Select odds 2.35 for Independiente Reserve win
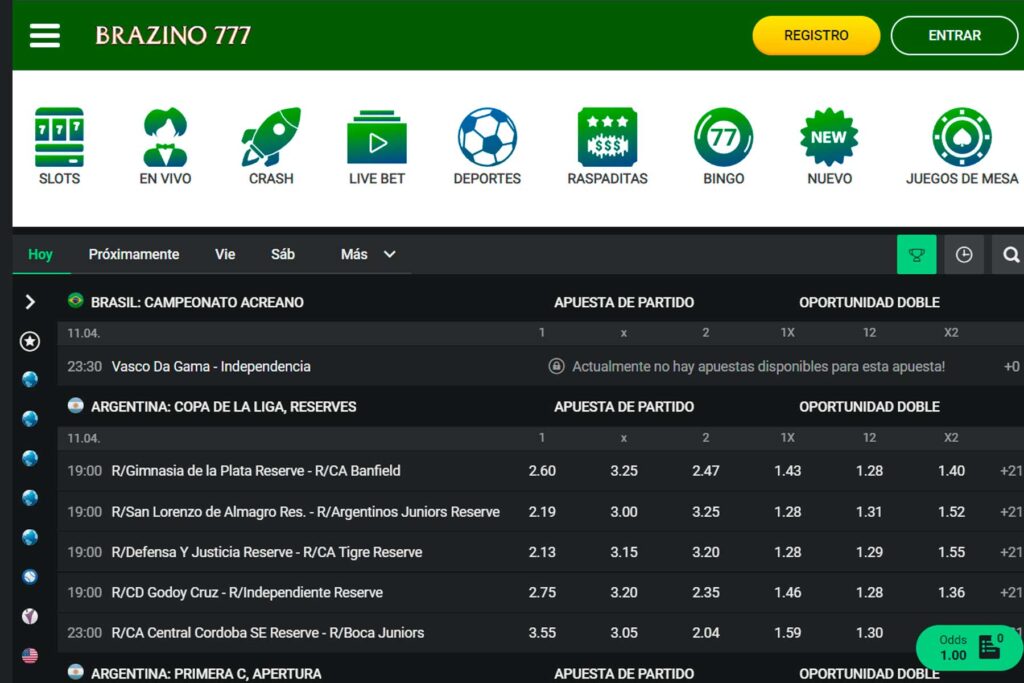This screenshot has width=1024, height=683. 706,592
